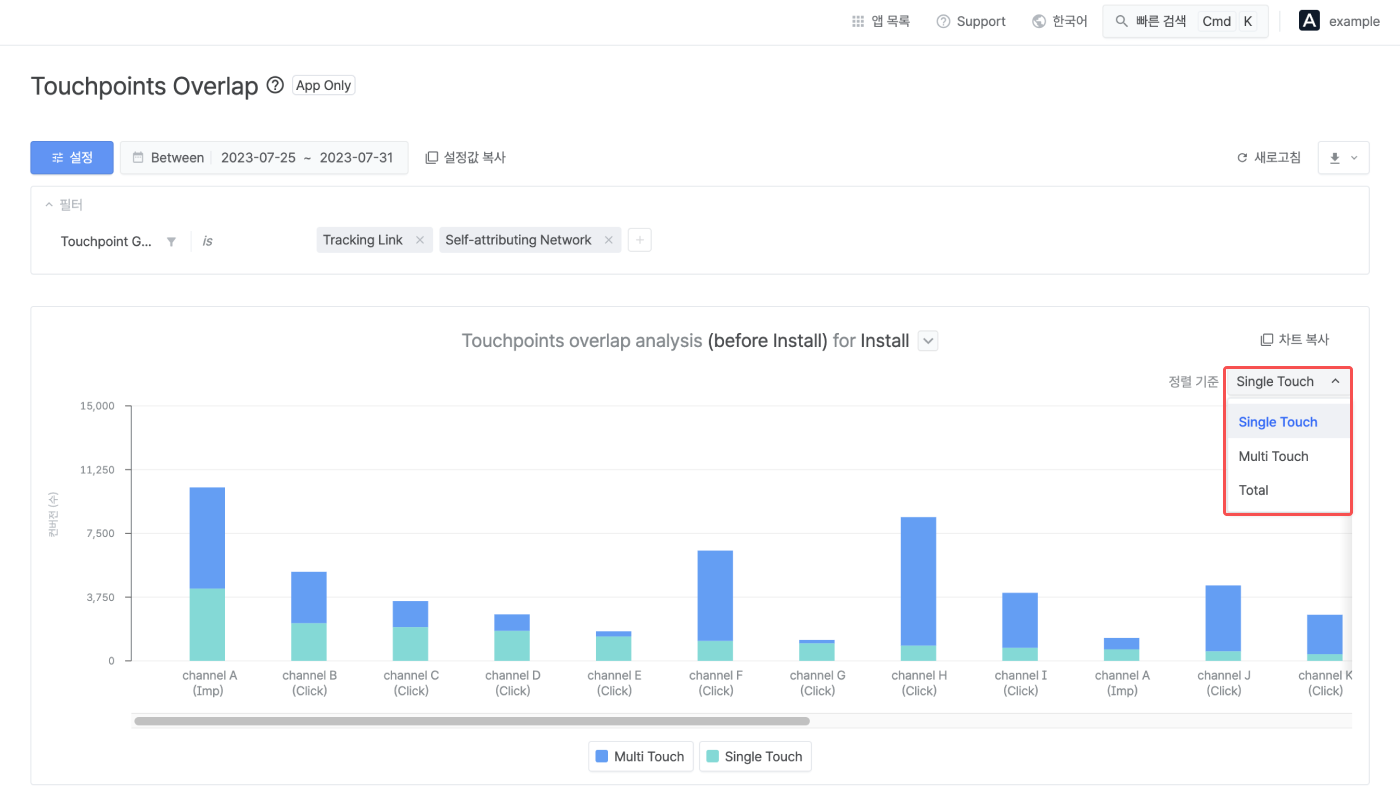Remove the Tracking Link filter tag
Image resolution: width=1400 pixels, height=800 pixels.
[420, 240]
